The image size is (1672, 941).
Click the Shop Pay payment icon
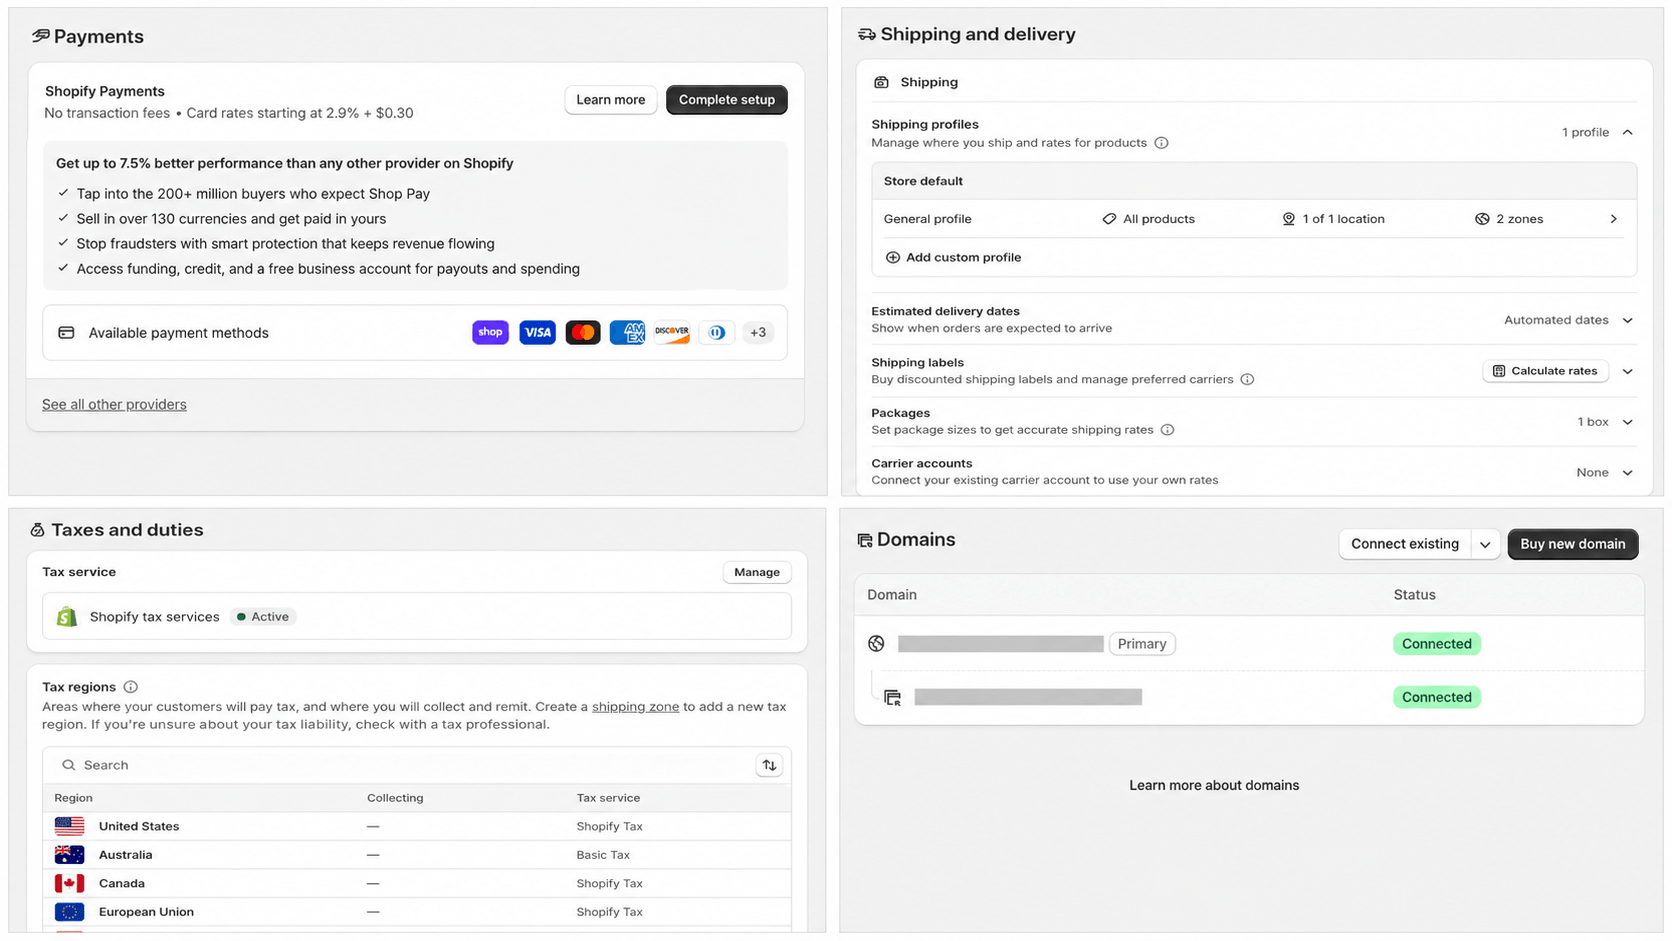[490, 332]
